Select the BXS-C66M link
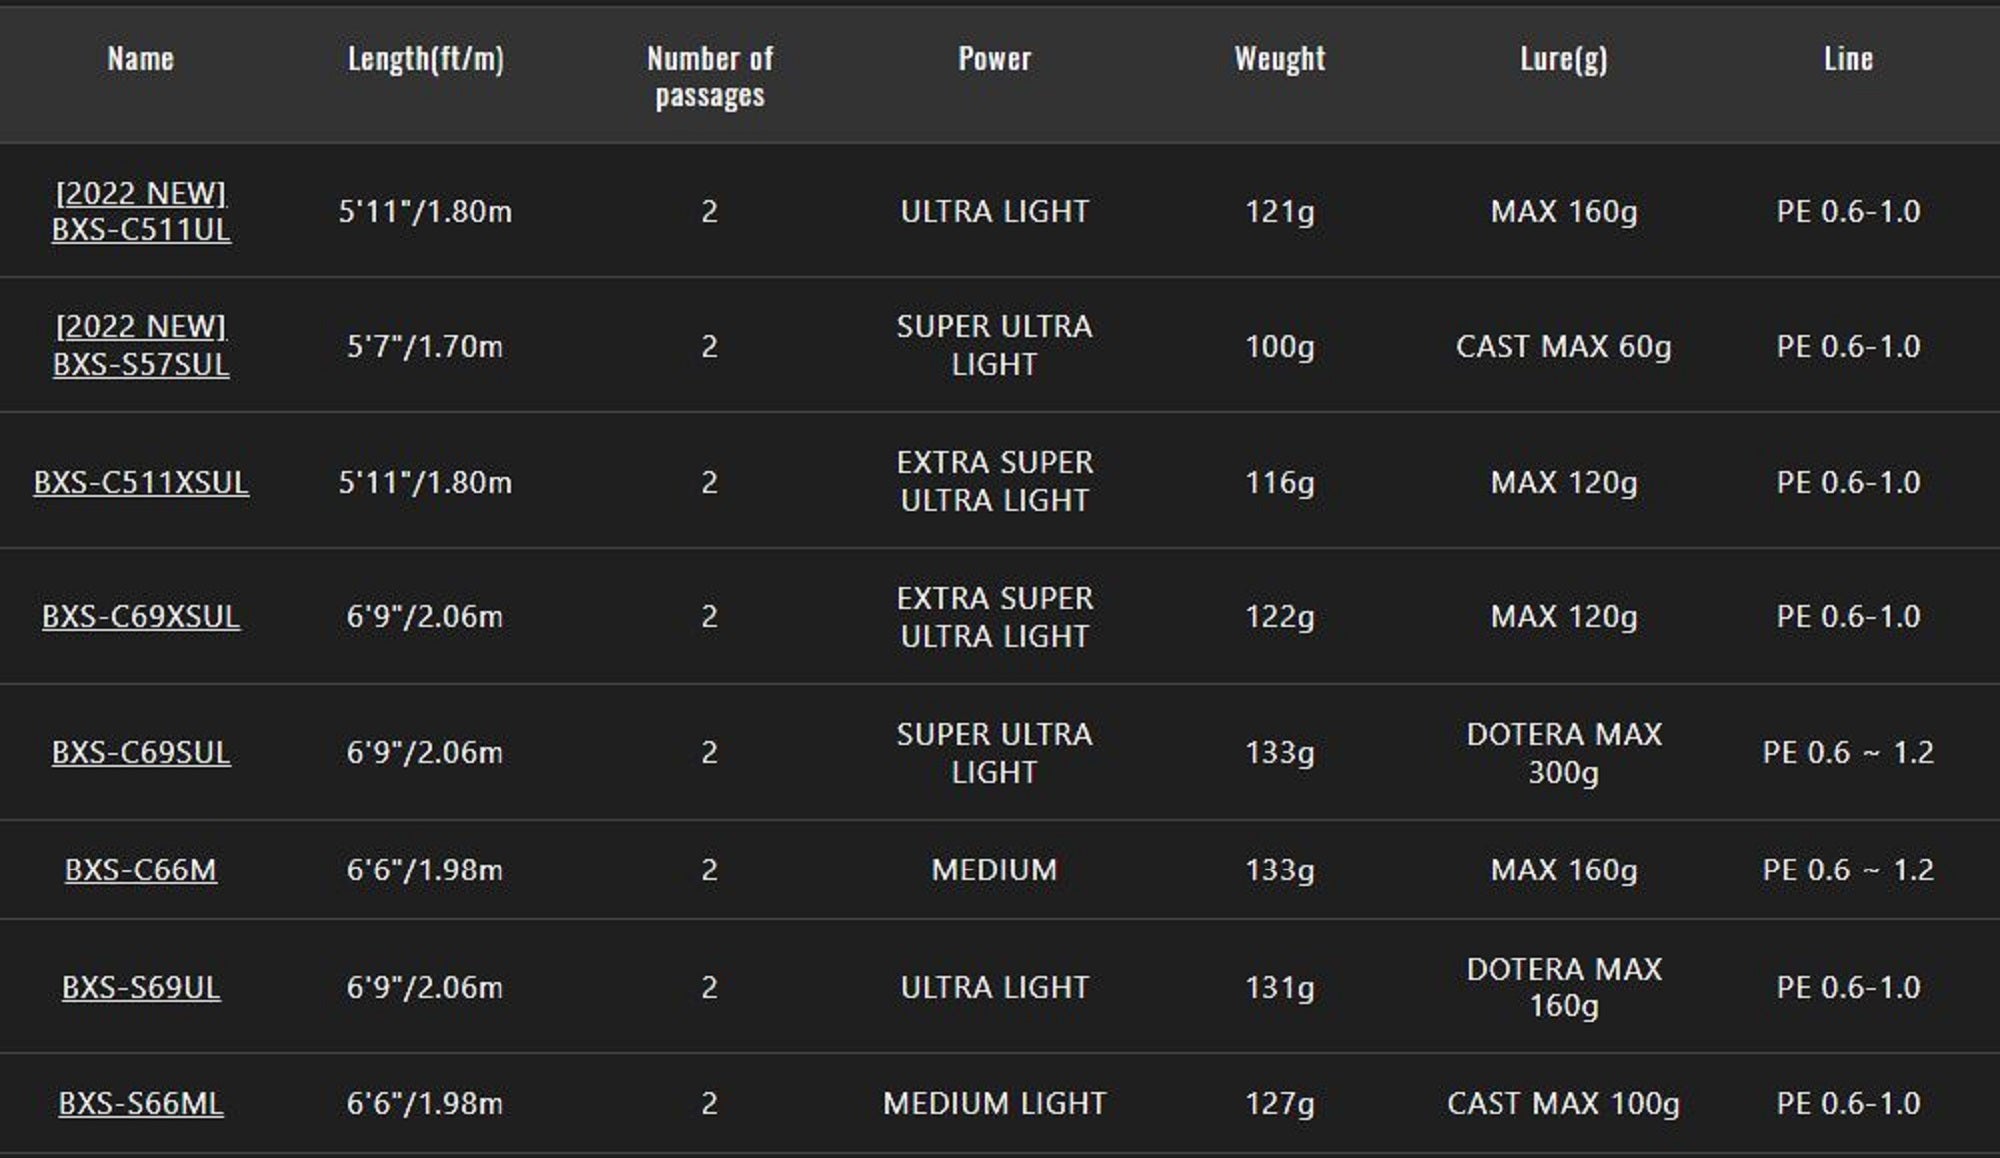Viewport: 2000px width, 1158px height. point(141,871)
